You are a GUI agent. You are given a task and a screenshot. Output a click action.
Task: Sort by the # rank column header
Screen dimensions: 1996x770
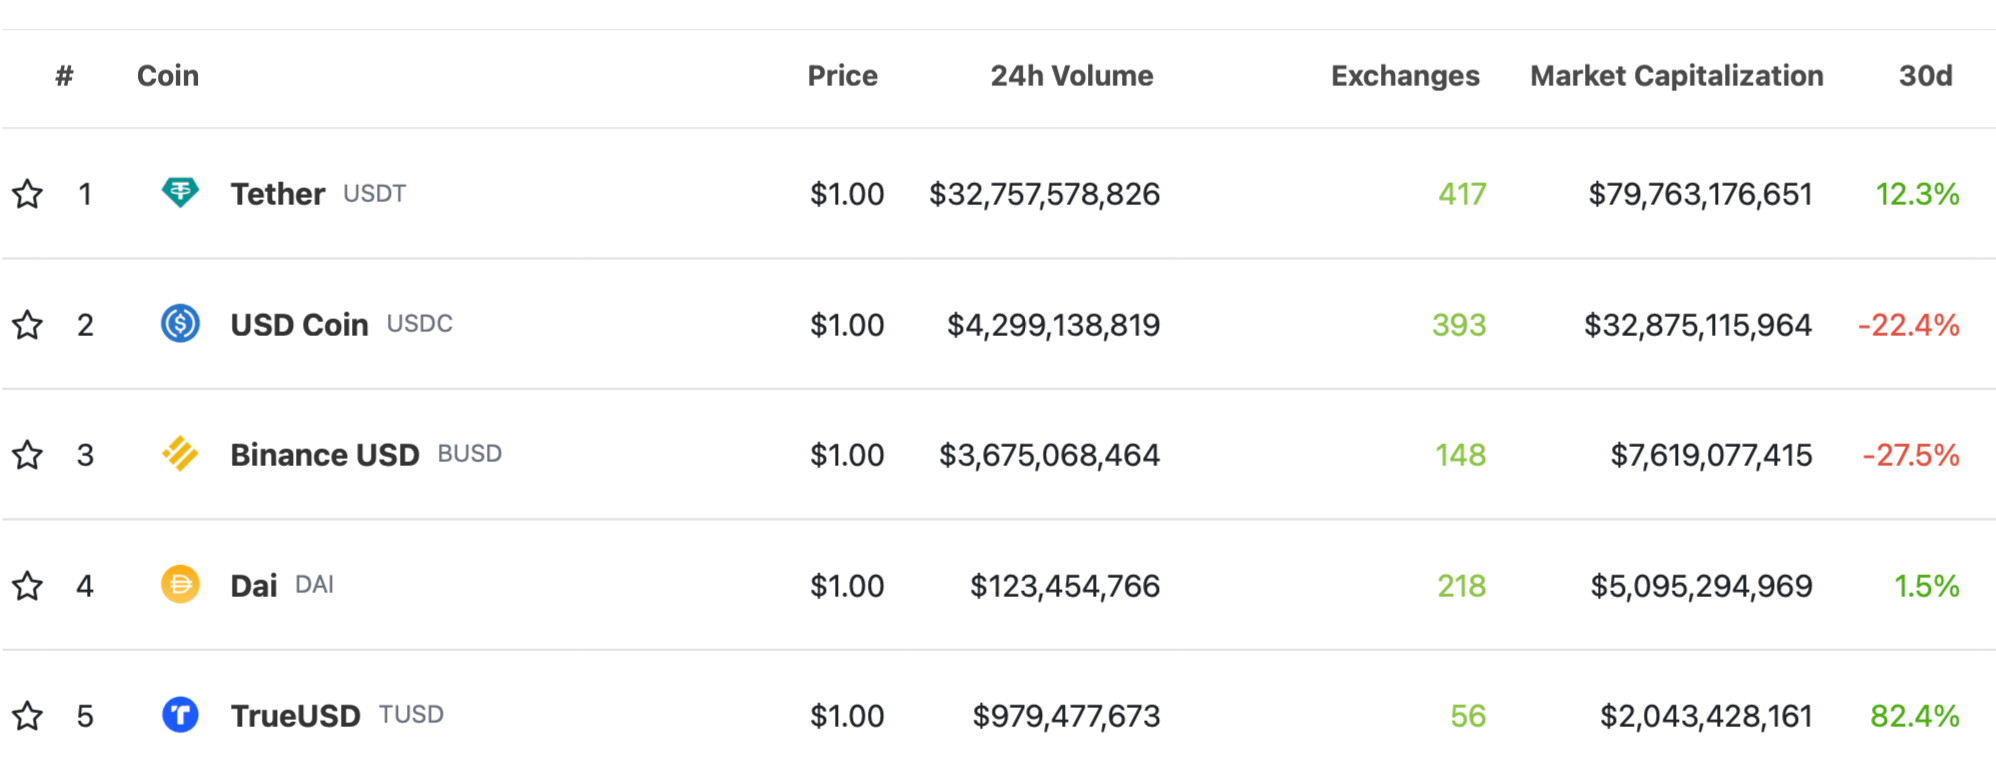point(64,76)
